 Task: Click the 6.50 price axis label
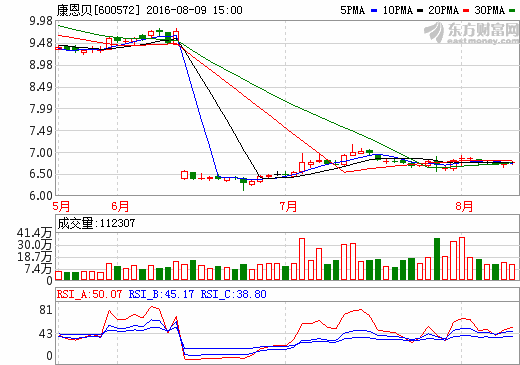[41, 174]
